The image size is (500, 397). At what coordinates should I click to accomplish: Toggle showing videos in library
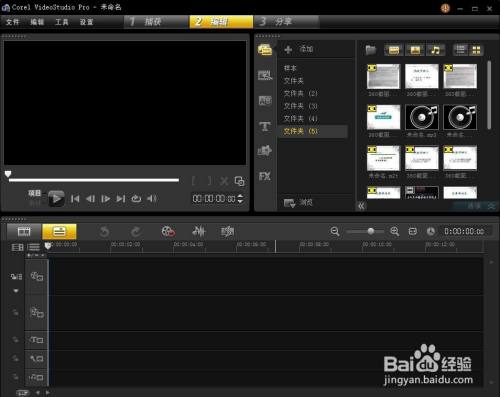tap(394, 50)
